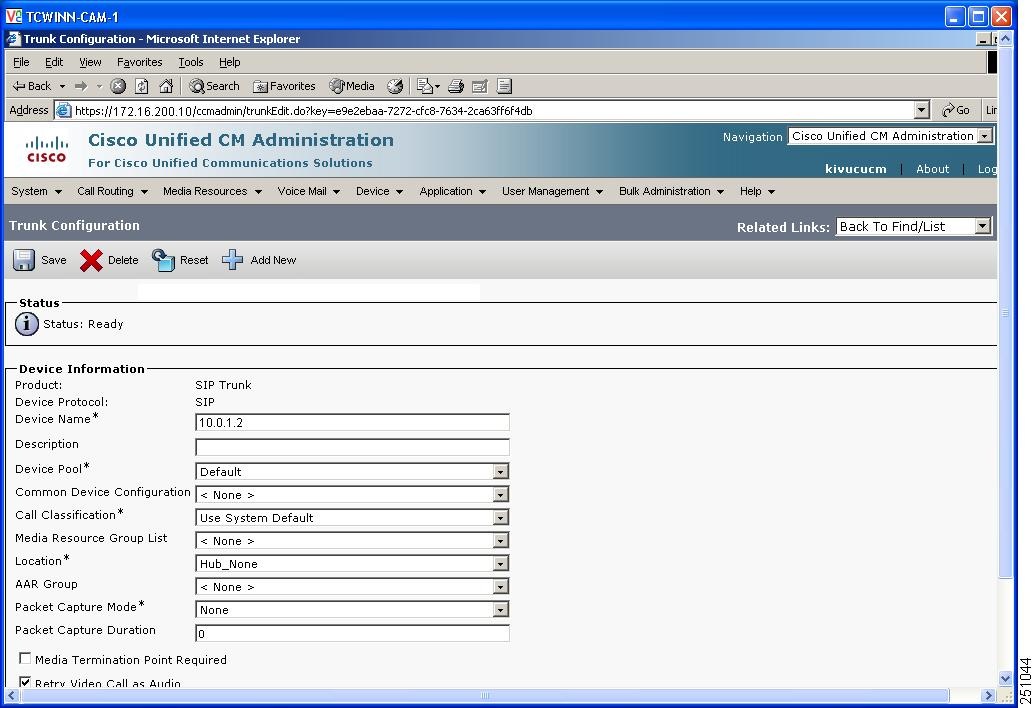This screenshot has height=708, width=1036.
Task: Click the About link
Action: 932,169
